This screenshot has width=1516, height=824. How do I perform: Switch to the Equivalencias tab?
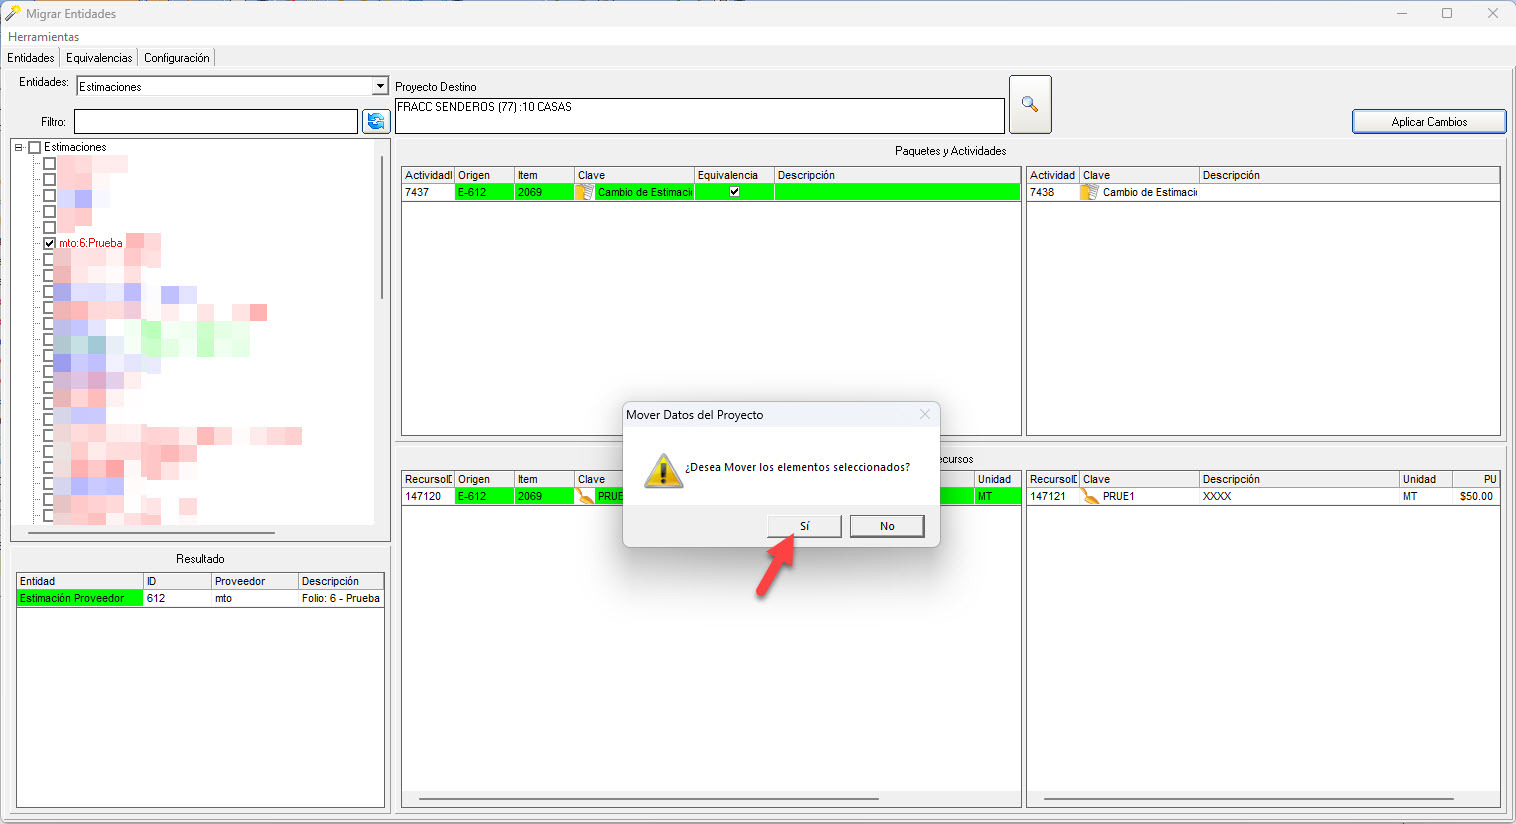click(99, 58)
